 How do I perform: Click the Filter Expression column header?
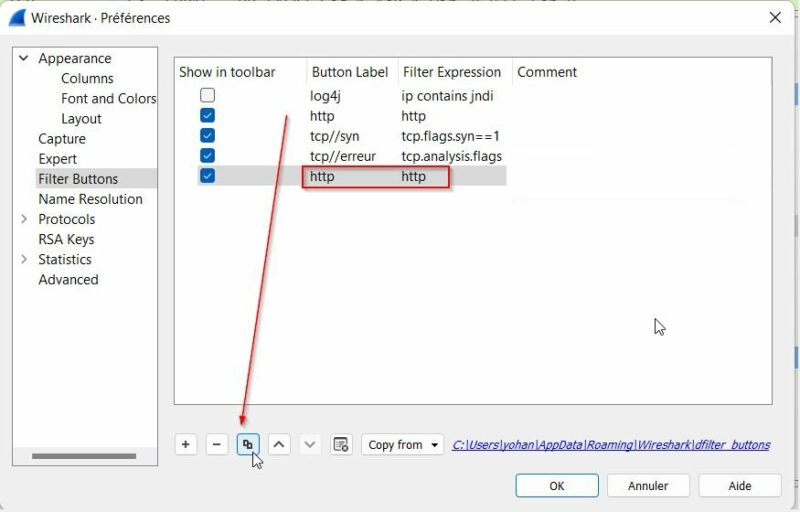(452, 72)
